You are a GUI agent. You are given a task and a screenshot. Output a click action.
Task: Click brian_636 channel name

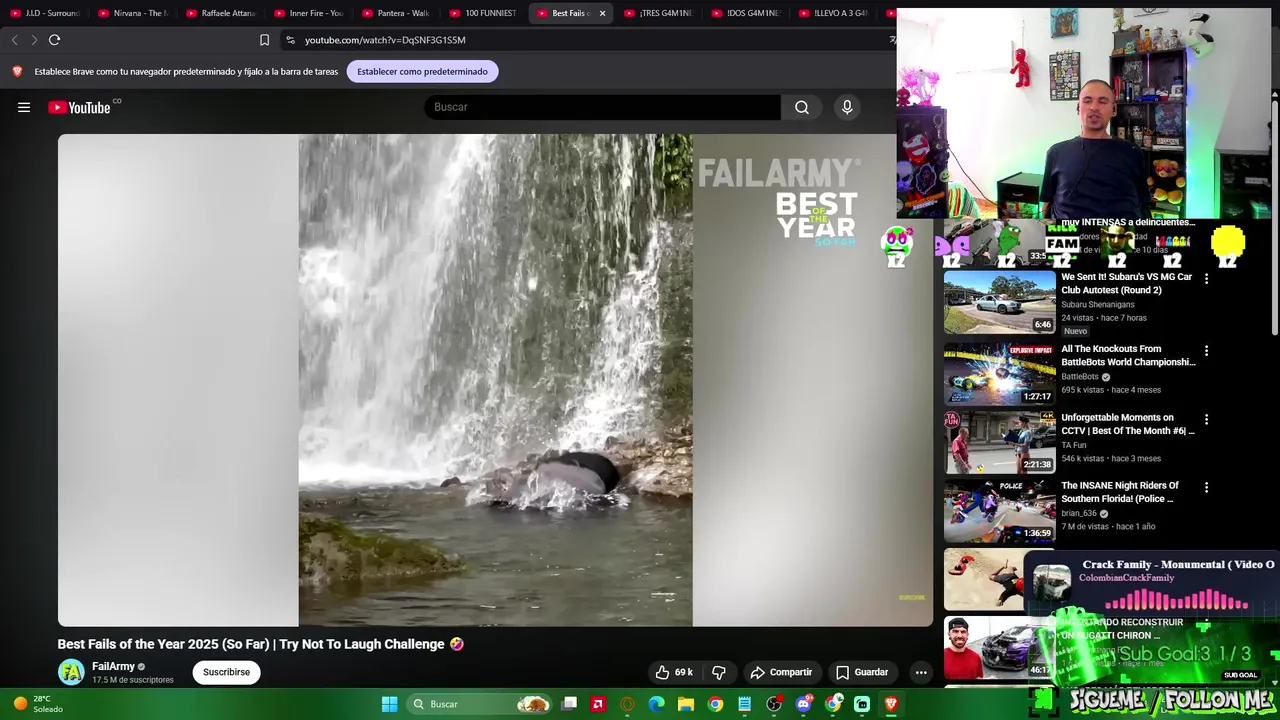coord(1079,514)
